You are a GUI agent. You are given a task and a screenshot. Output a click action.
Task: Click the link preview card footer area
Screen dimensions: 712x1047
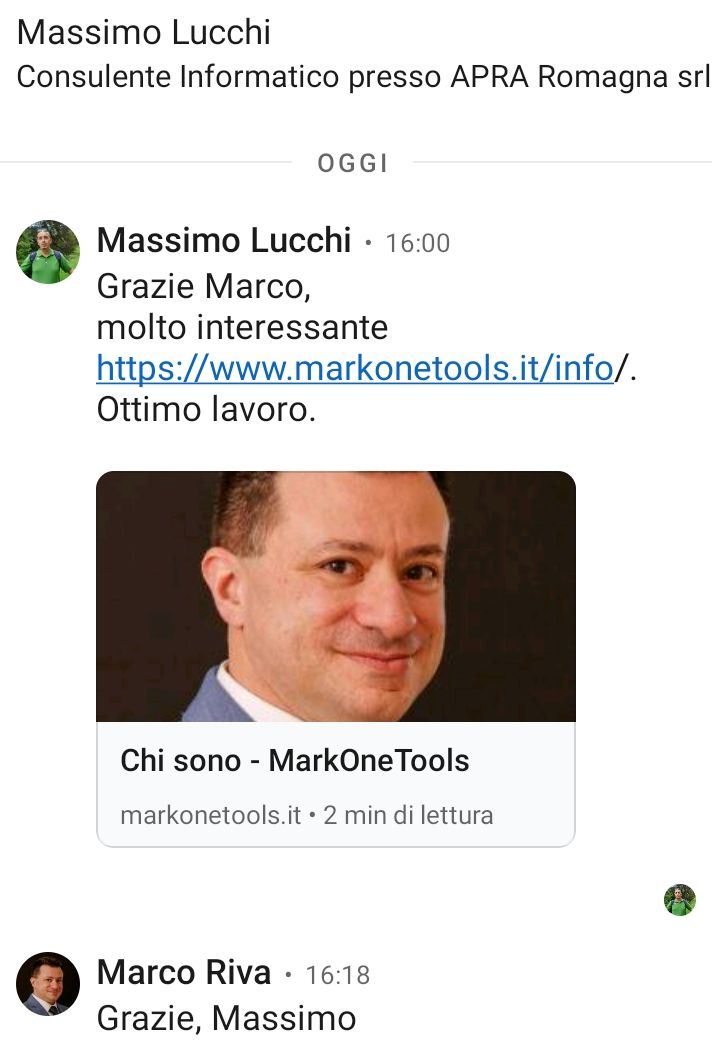[336, 785]
